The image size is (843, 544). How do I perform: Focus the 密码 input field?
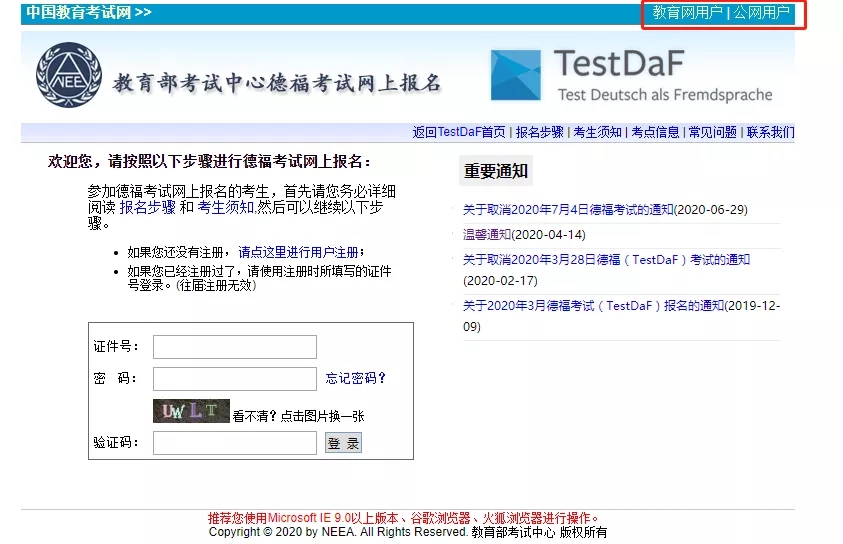click(235, 378)
